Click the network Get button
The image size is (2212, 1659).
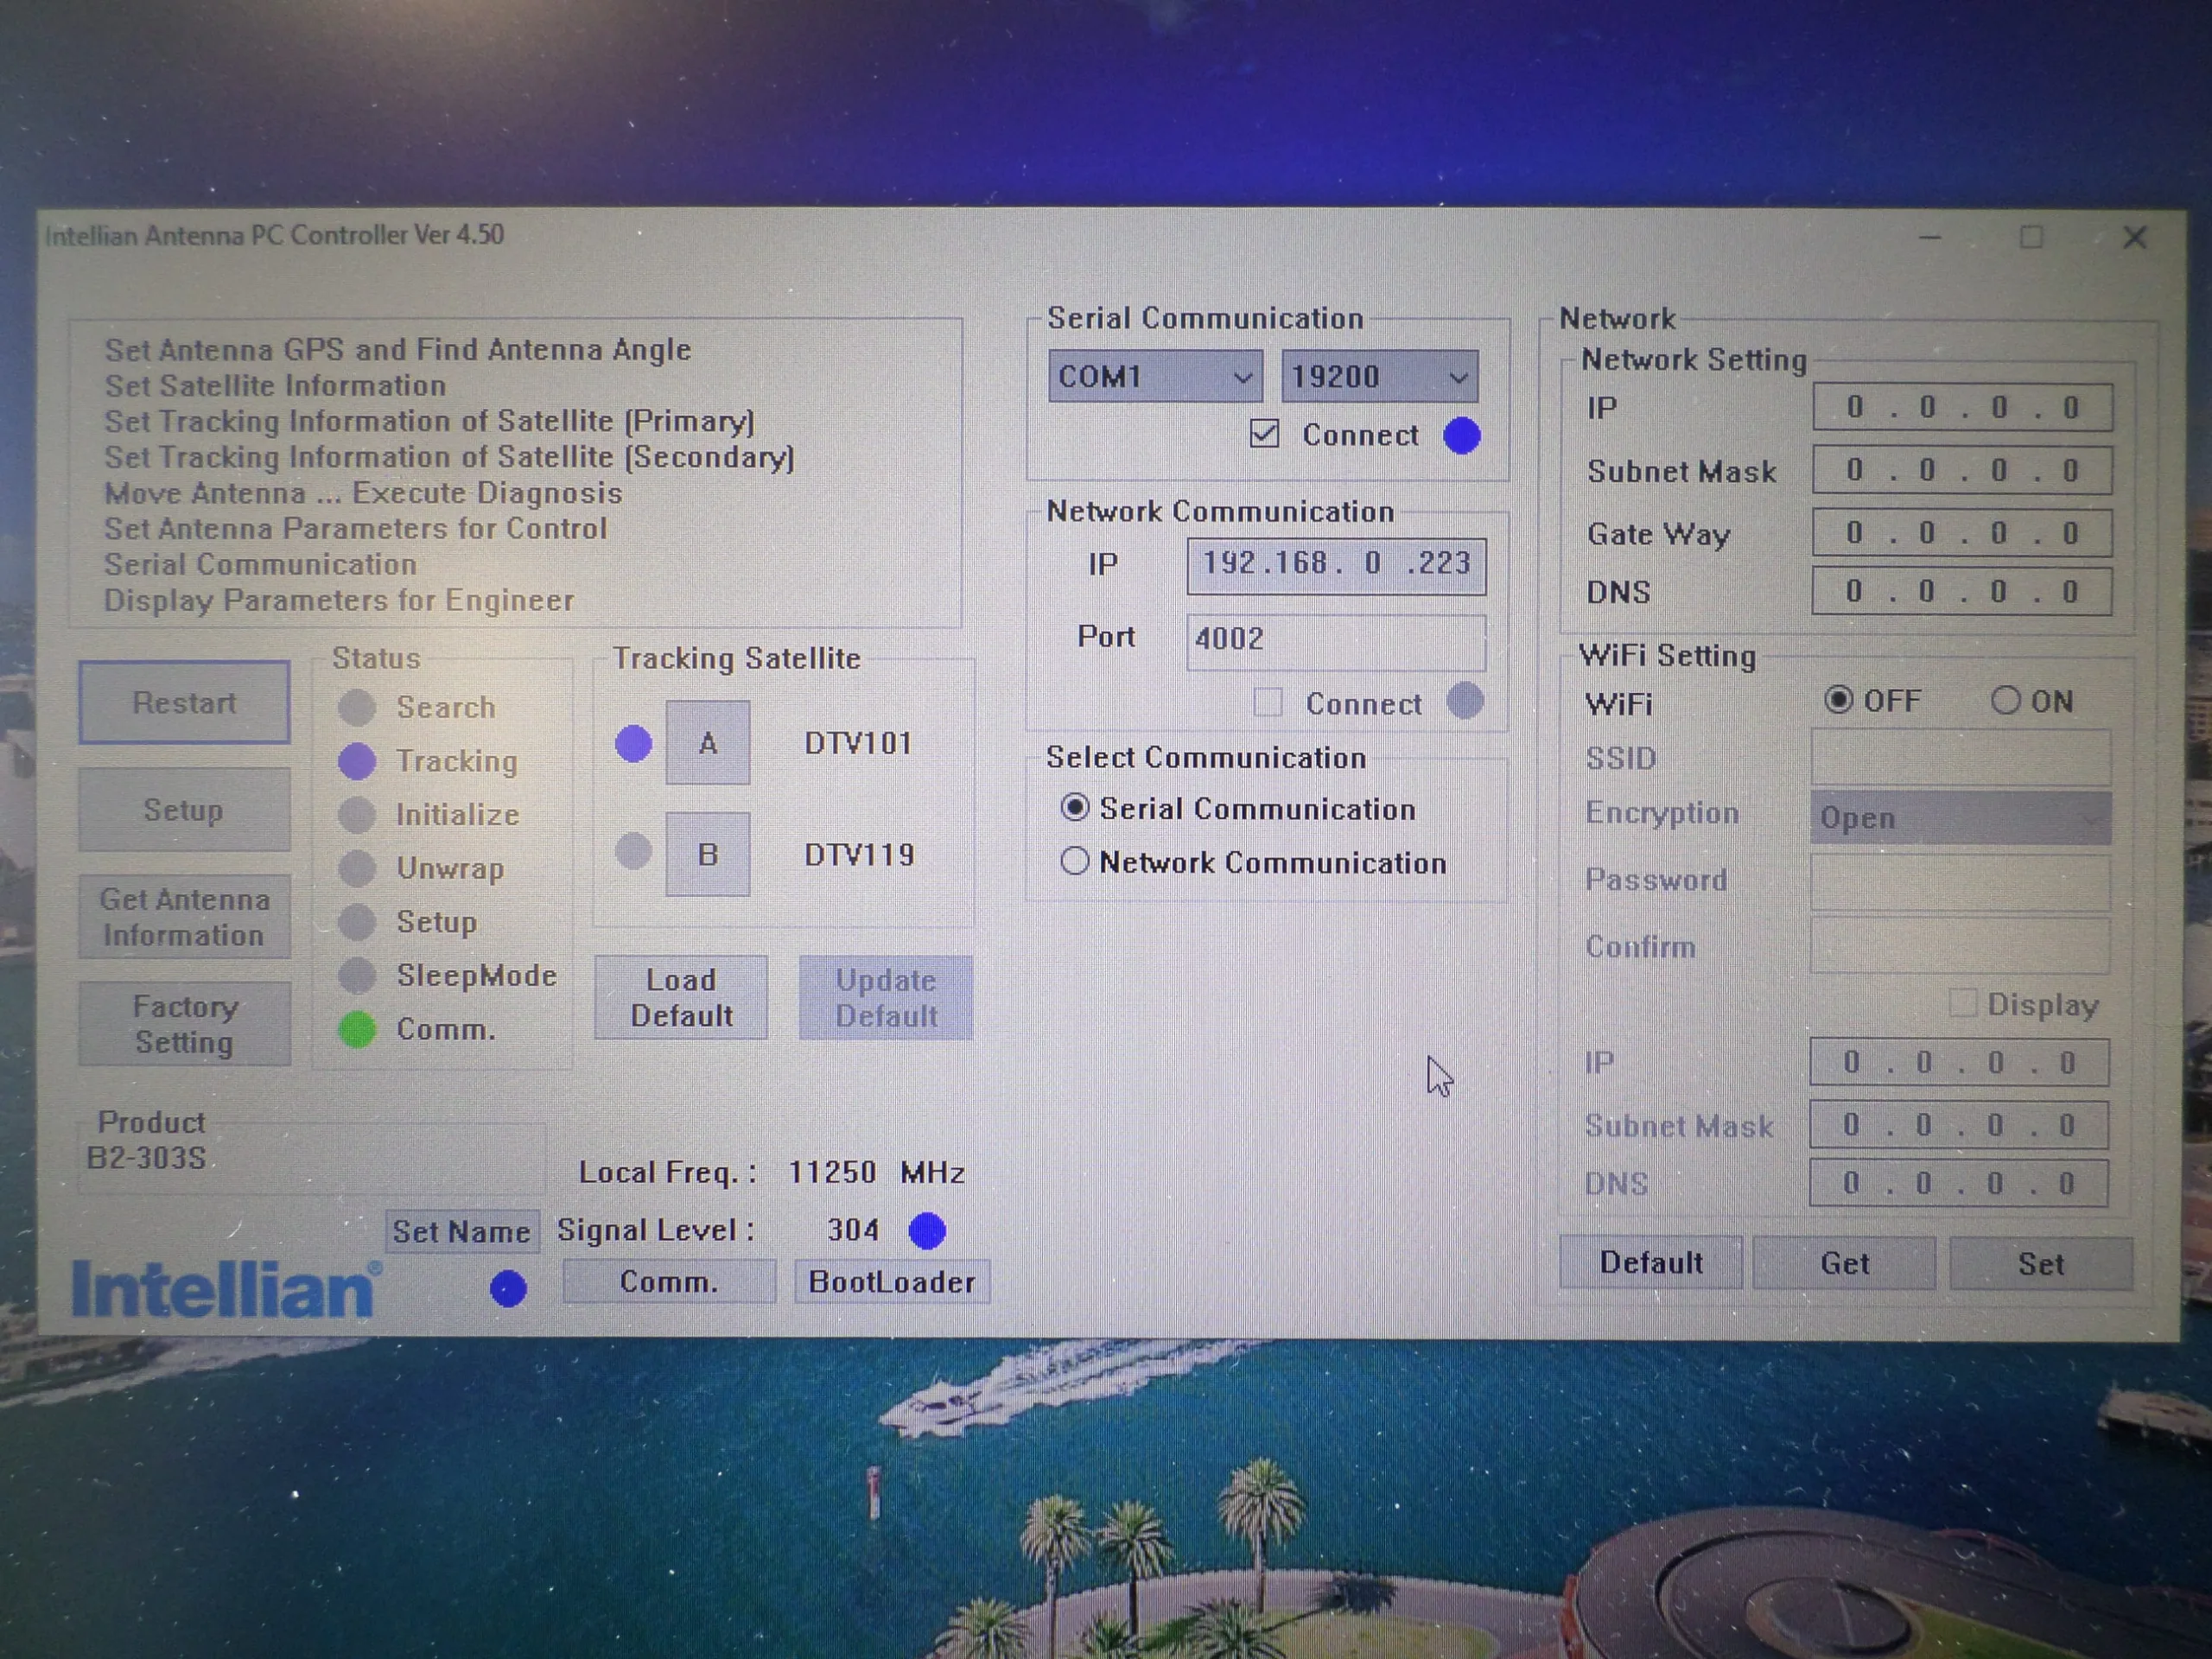pyautogui.click(x=1844, y=1263)
